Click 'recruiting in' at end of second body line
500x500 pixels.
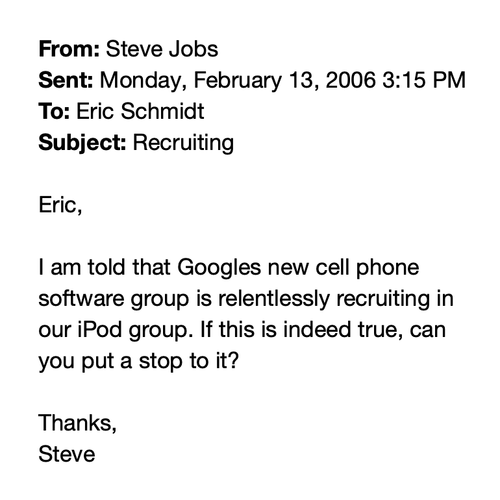(x=395, y=299)
